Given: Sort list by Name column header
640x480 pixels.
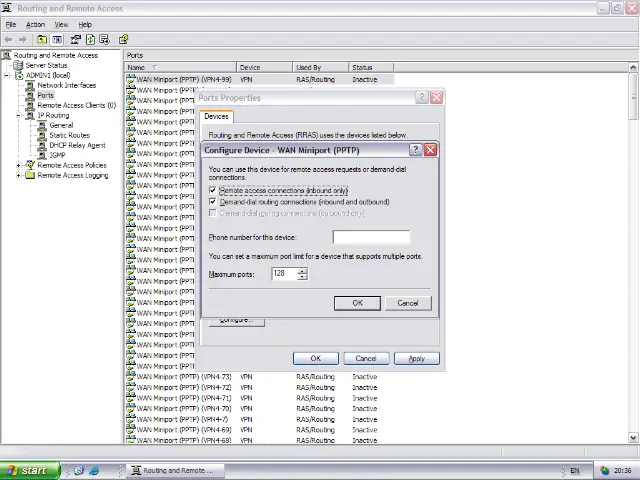Looking at the screenshot, I should coord(180,67).
